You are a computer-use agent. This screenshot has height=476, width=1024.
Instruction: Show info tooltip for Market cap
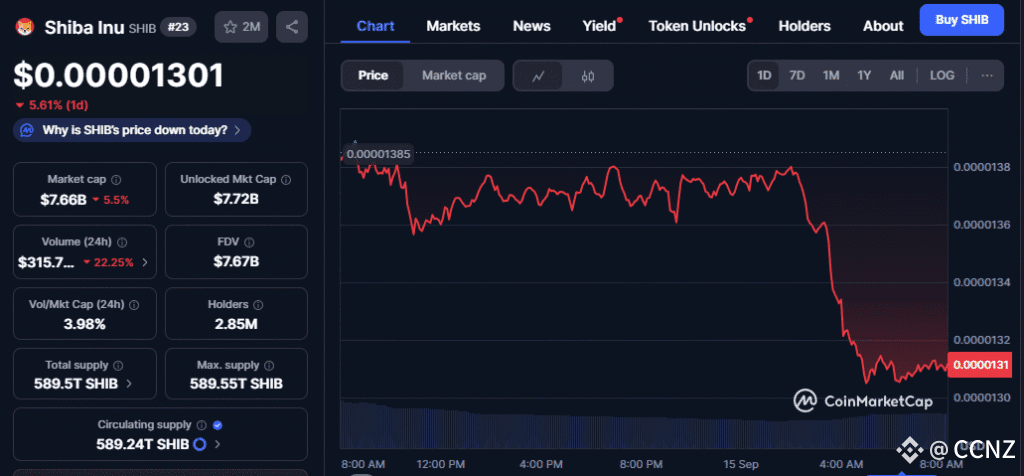point(116,180)
